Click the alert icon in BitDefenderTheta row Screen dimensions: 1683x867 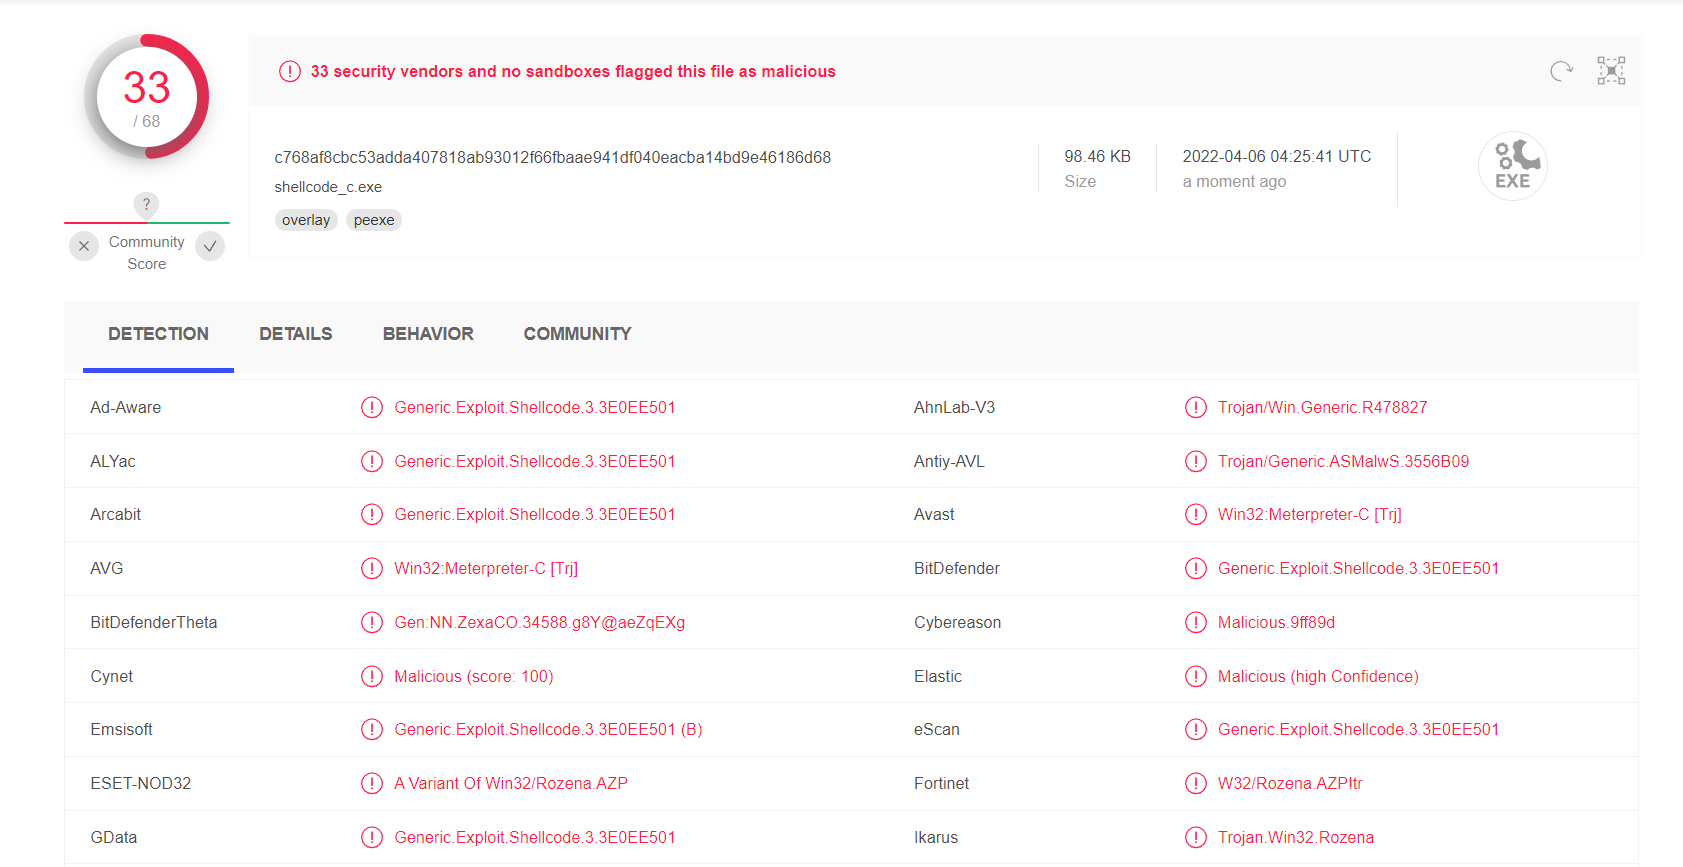pyautogui.click(x=372, y=622)
